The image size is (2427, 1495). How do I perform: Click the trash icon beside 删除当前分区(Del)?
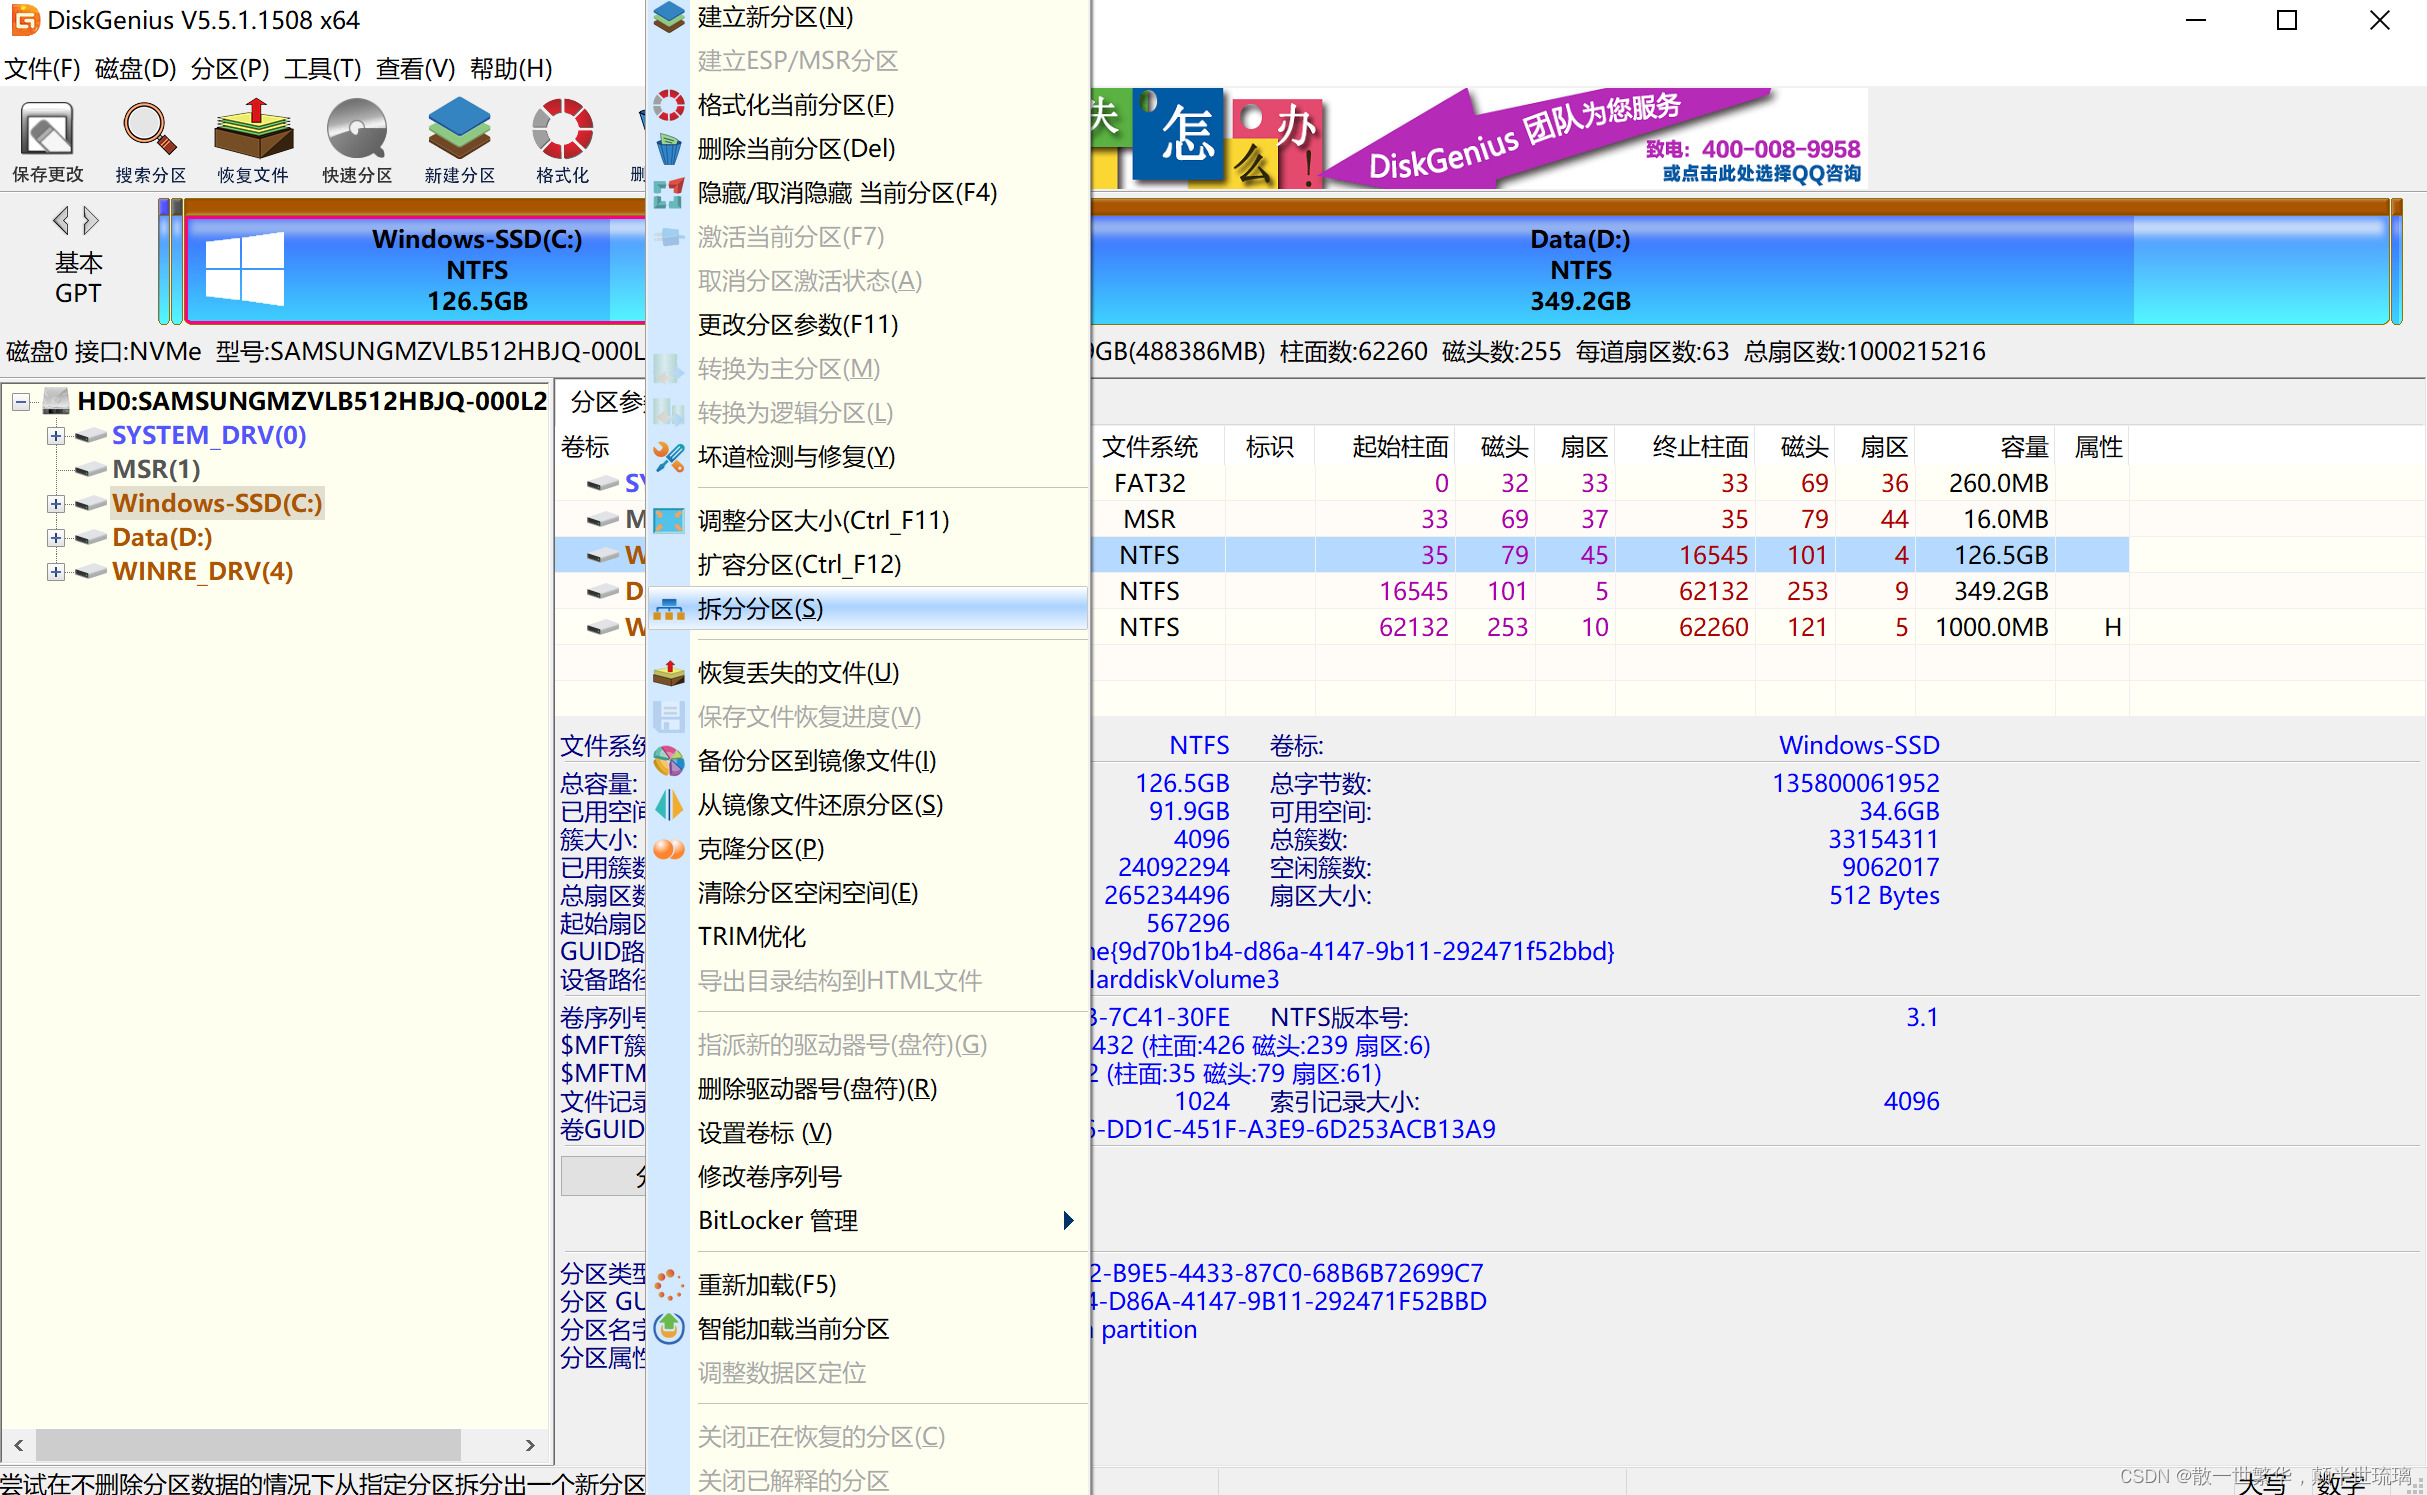click(669, 149)
